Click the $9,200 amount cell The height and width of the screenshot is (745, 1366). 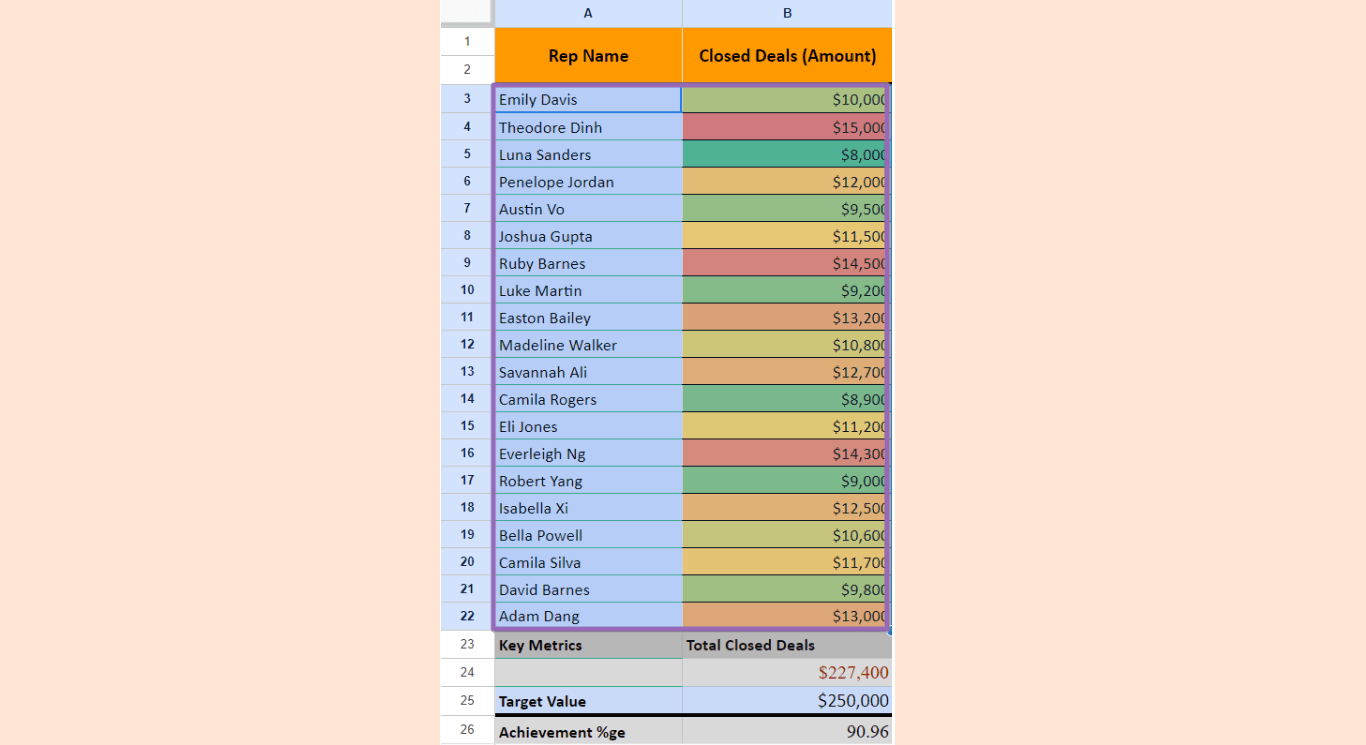(786, 290)
